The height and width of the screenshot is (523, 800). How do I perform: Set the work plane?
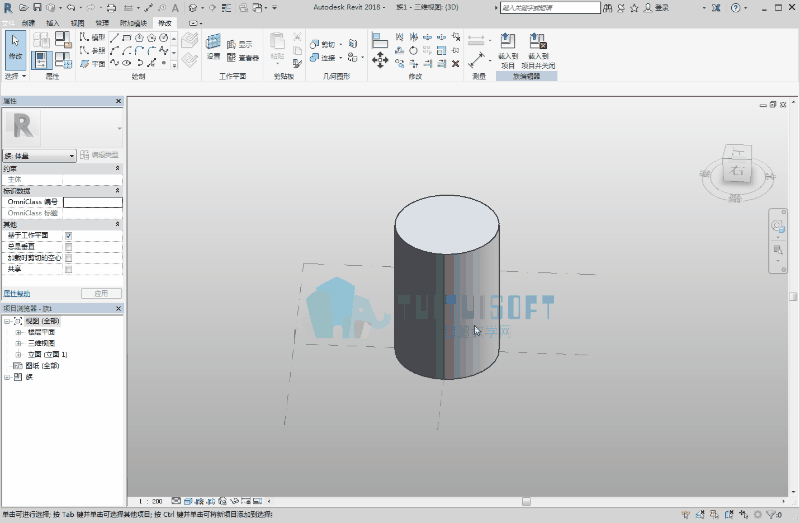point(213,46)
